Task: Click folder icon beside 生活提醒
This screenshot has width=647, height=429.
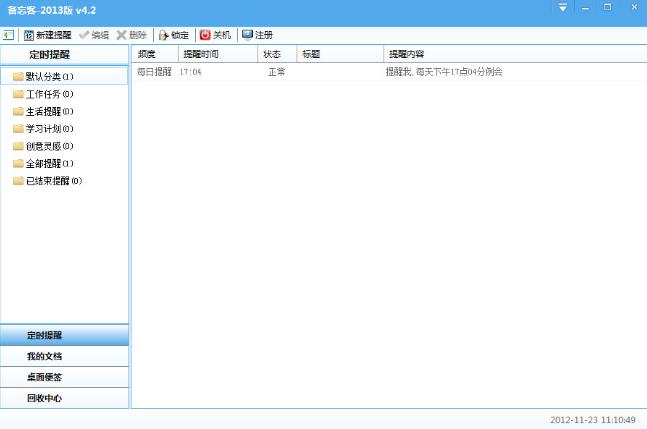Action: click(18, 111)
